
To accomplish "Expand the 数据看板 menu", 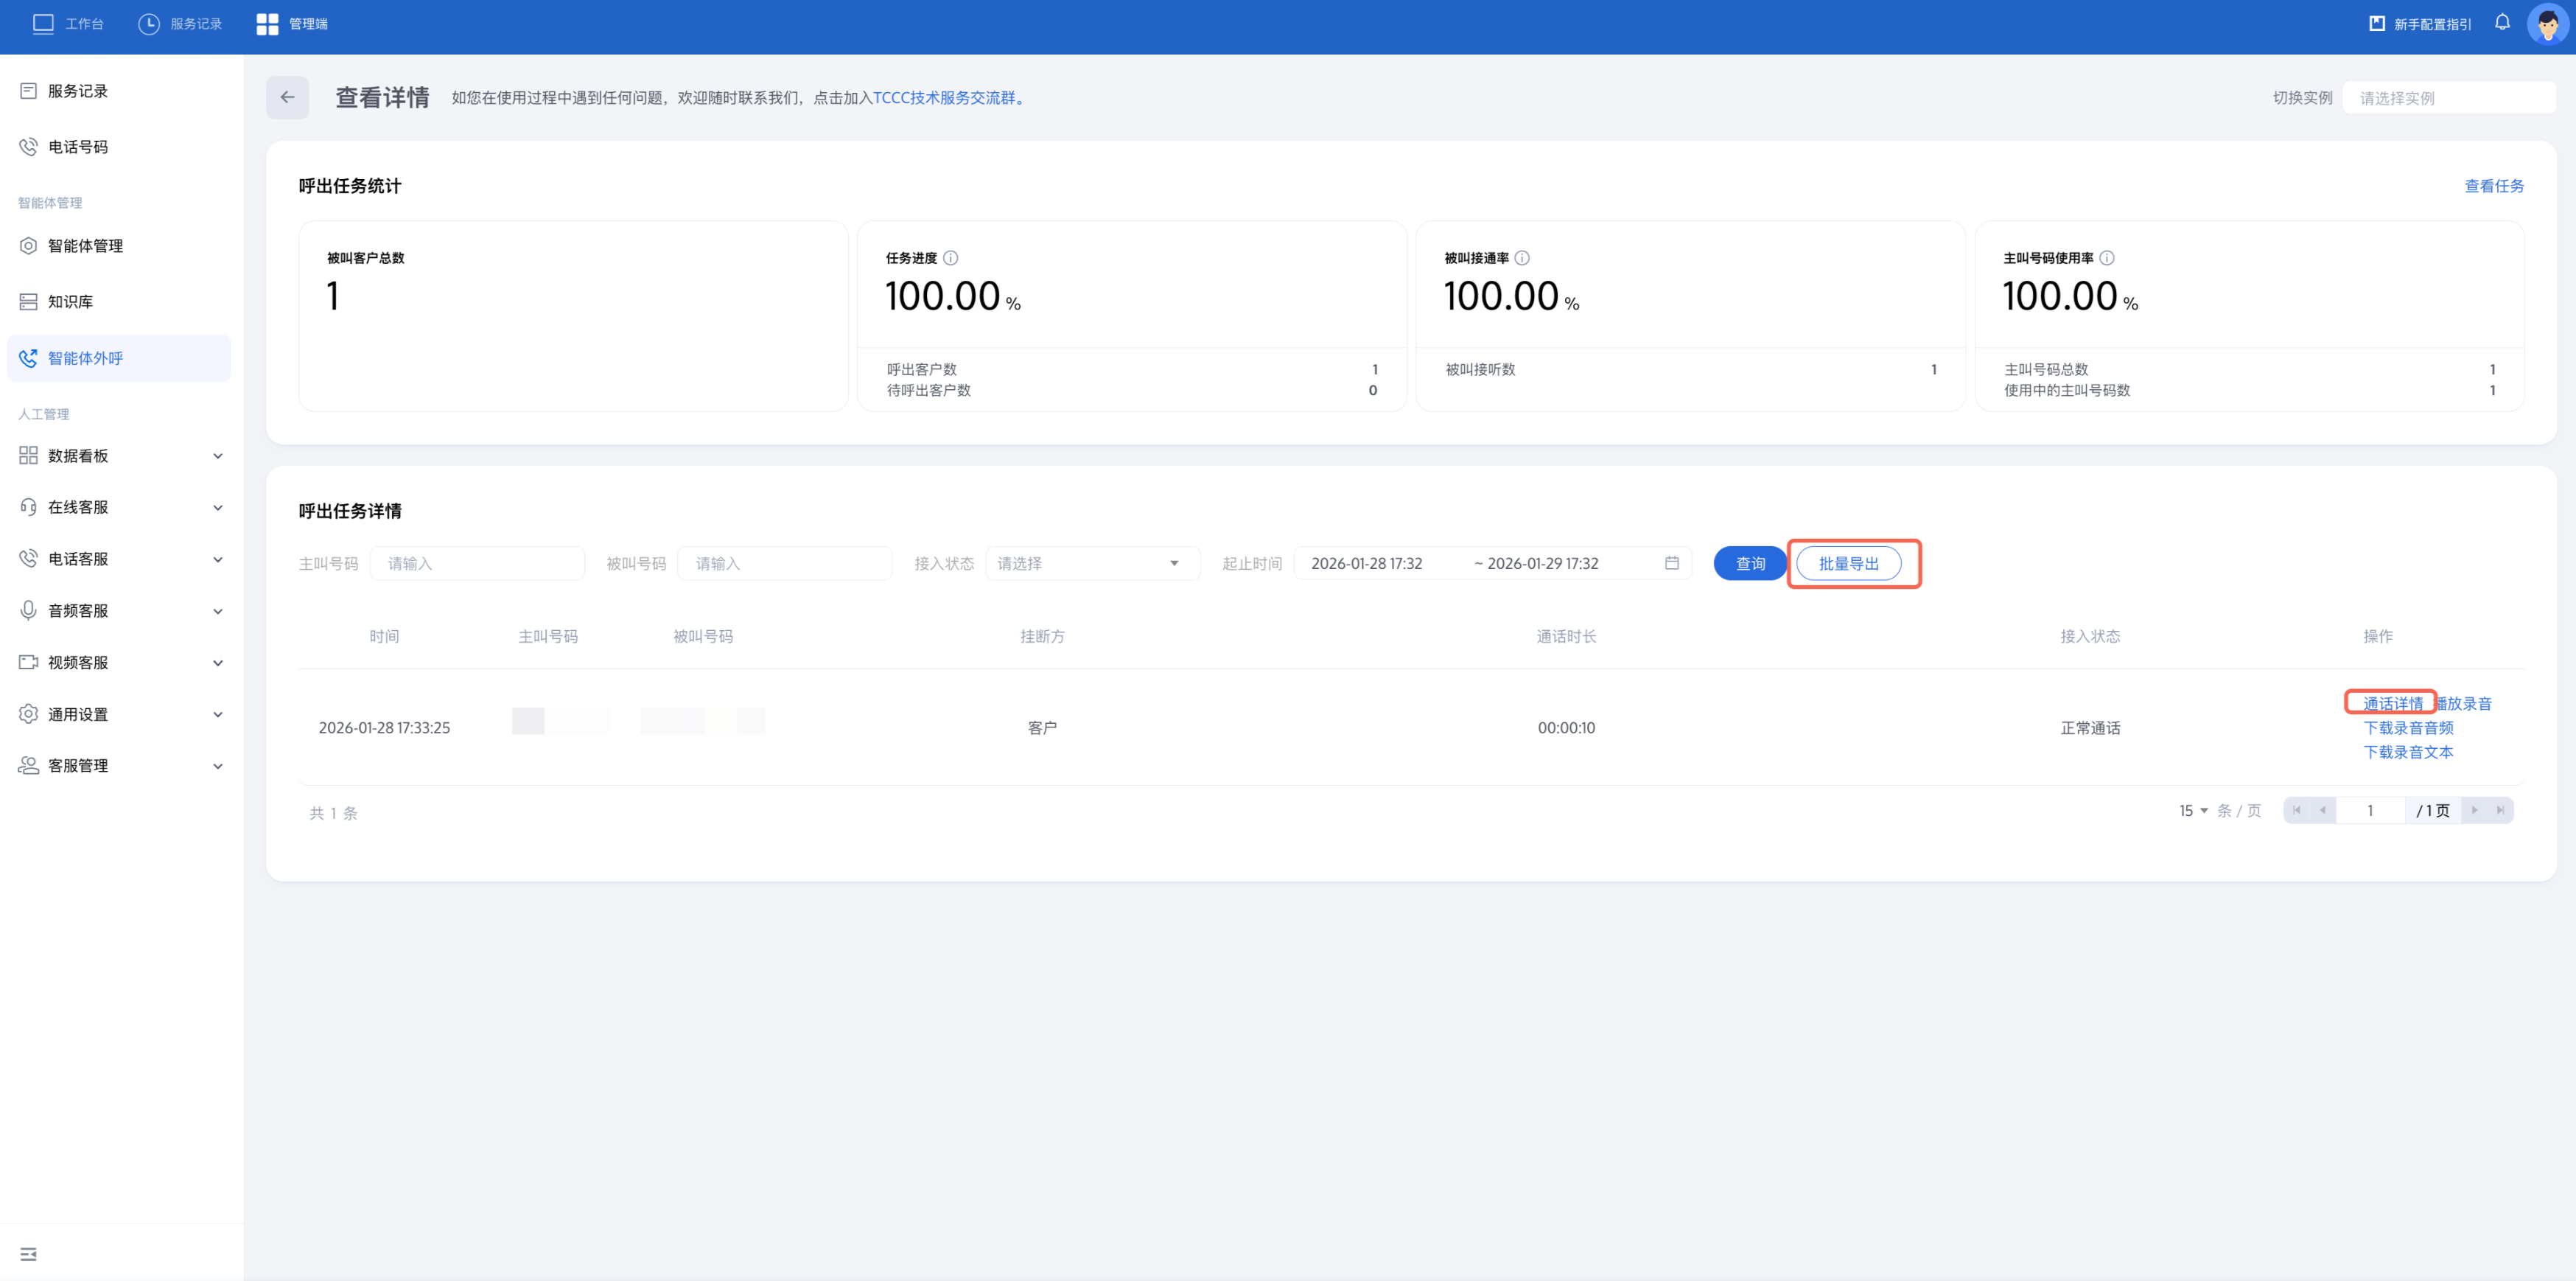I will (120, 456).
